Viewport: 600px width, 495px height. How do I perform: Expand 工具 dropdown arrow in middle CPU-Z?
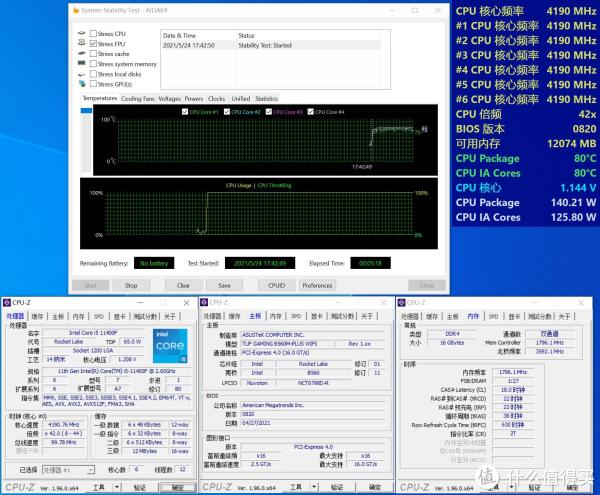pos(314,487)
